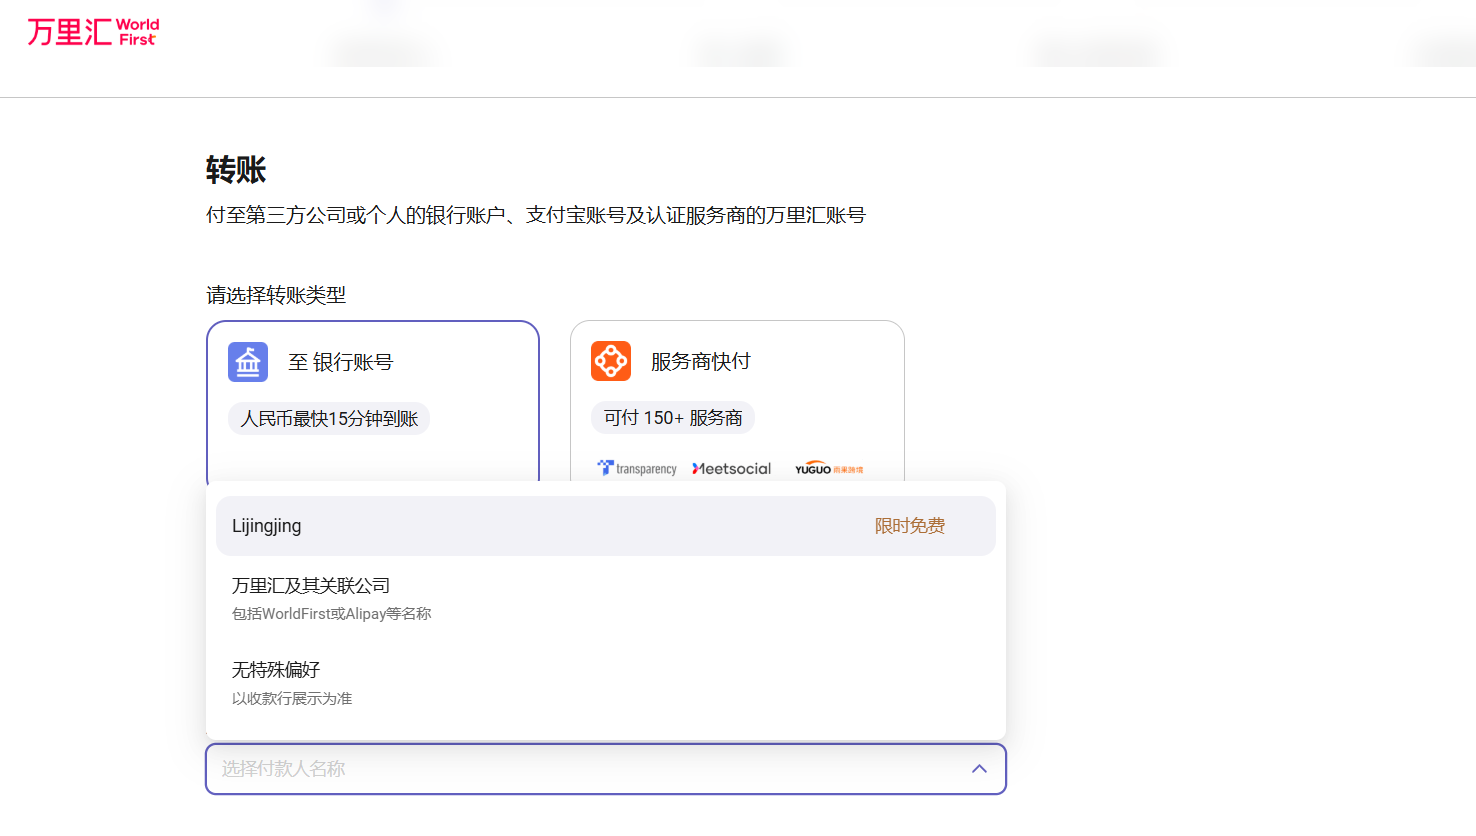Click the 转账 page heading
This screenshot has width=1476, height=836.
click(236, 170)
